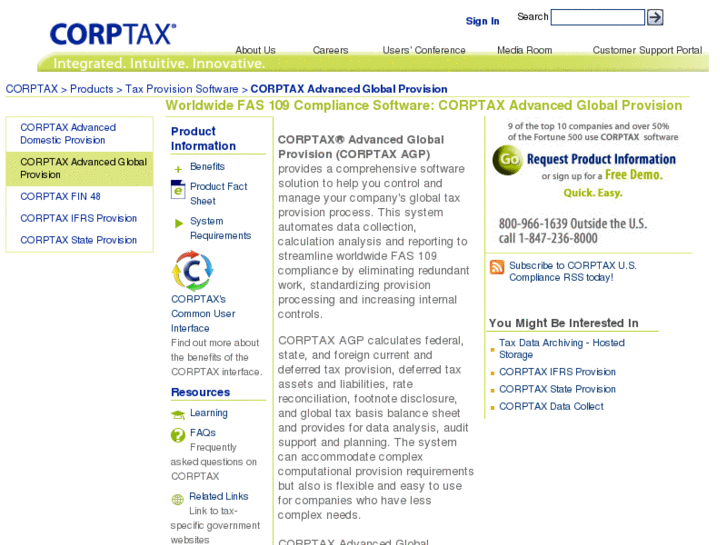Screen dimensions: 727x545
Task: Open the Users' Conference menu item
Action: click(424, 50)
